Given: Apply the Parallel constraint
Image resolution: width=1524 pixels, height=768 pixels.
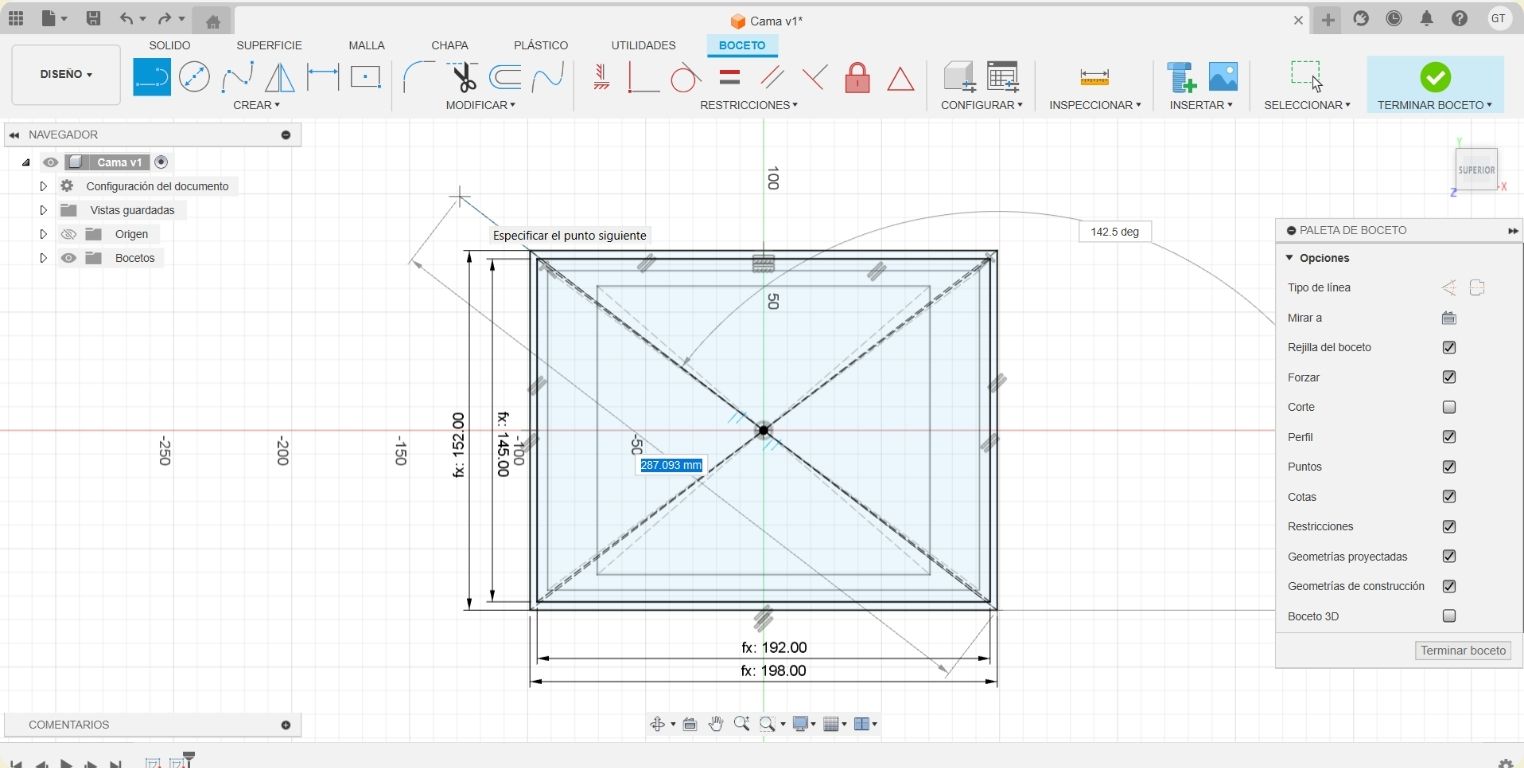Looking at the screenshot, I should [x=772, y=77].
